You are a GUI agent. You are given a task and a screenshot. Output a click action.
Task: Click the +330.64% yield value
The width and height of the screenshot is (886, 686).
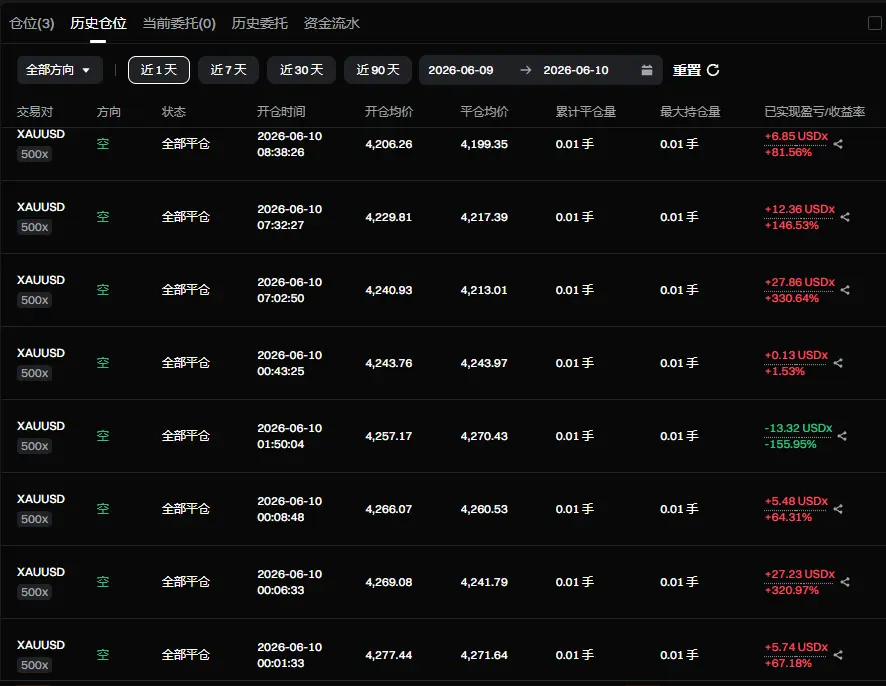coord(791,298)
